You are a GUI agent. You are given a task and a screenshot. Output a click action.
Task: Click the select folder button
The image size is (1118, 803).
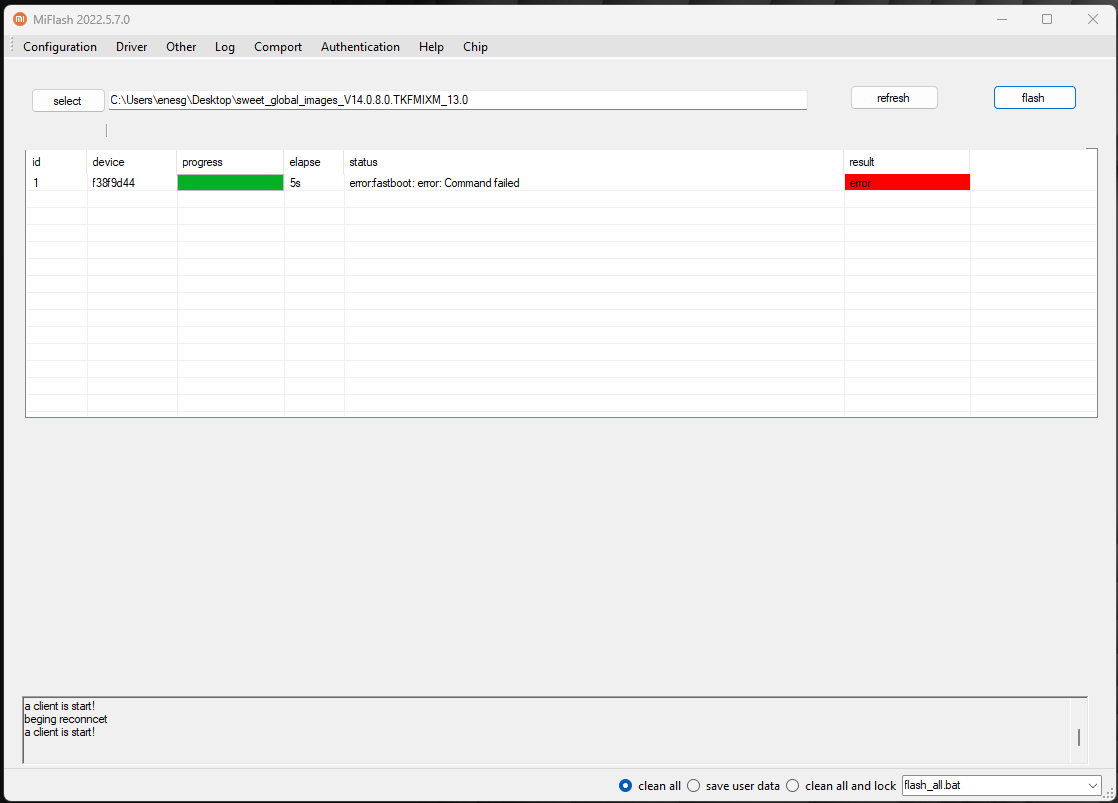click(68, 101)
